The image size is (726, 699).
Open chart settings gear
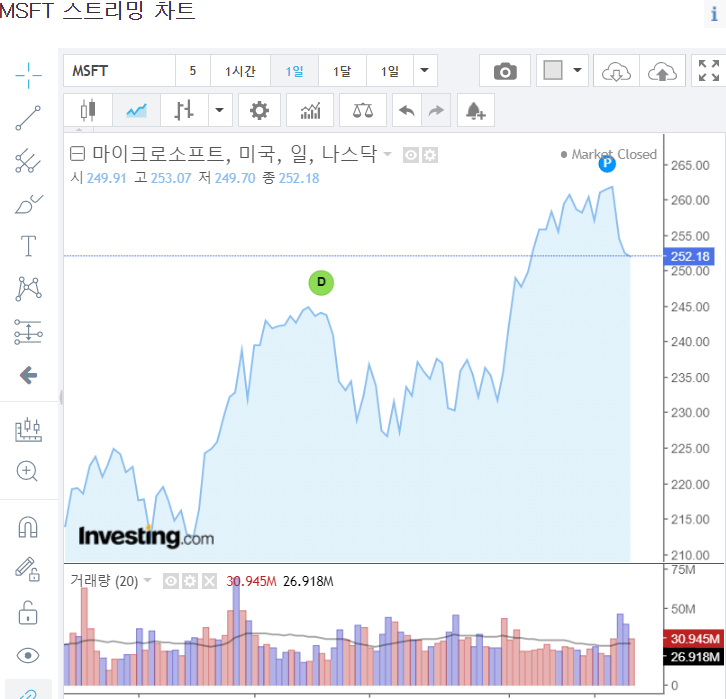(259, 110)
